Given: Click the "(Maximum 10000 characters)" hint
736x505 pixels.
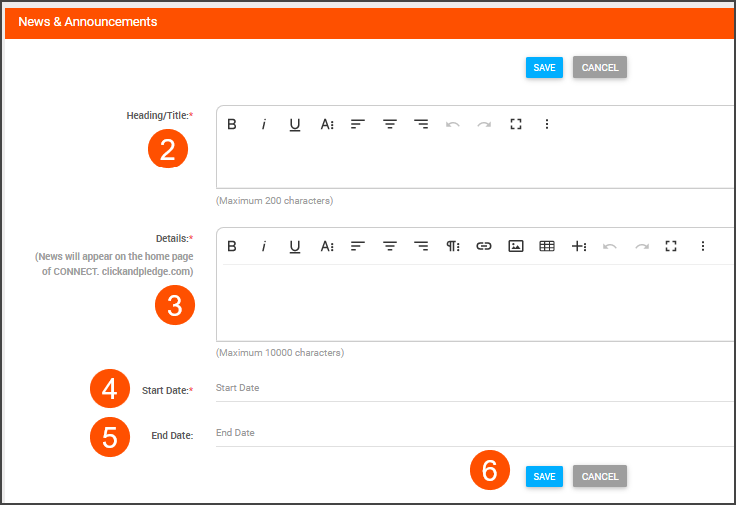Looking at the screenshot, I should pos(280,353).
